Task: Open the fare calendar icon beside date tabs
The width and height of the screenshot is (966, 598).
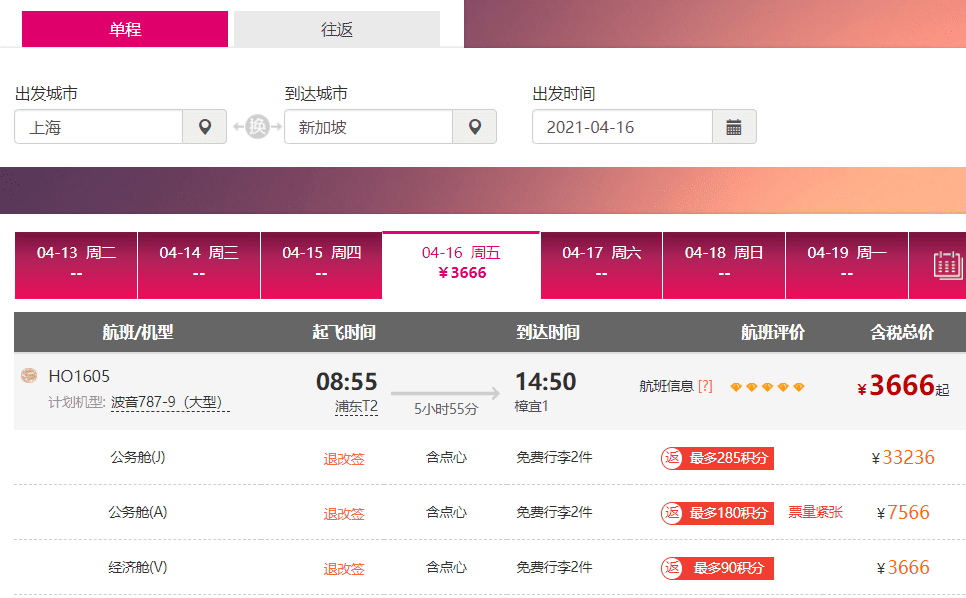Action: click(947, 265)
